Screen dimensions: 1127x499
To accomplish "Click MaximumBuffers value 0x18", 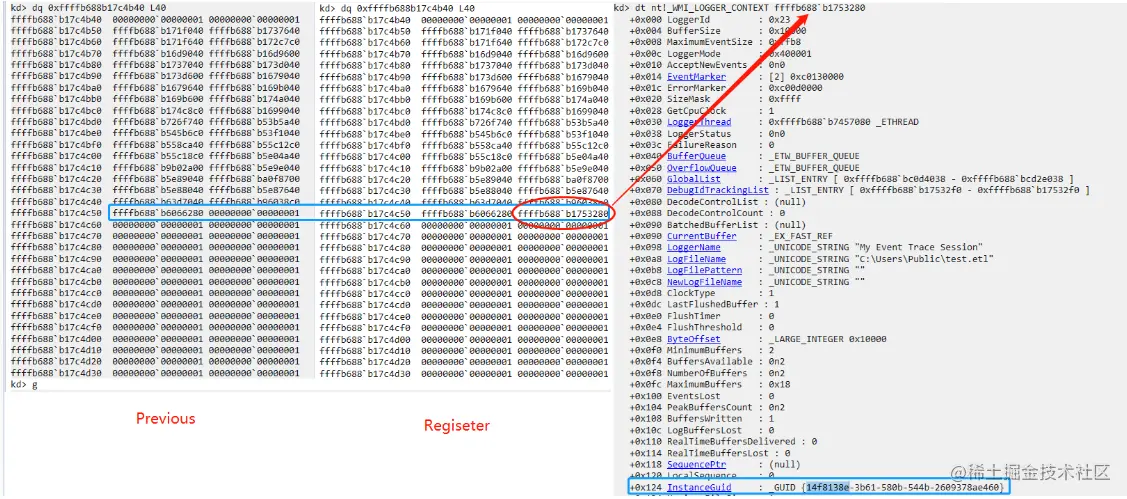I will (x=779, y=385).
